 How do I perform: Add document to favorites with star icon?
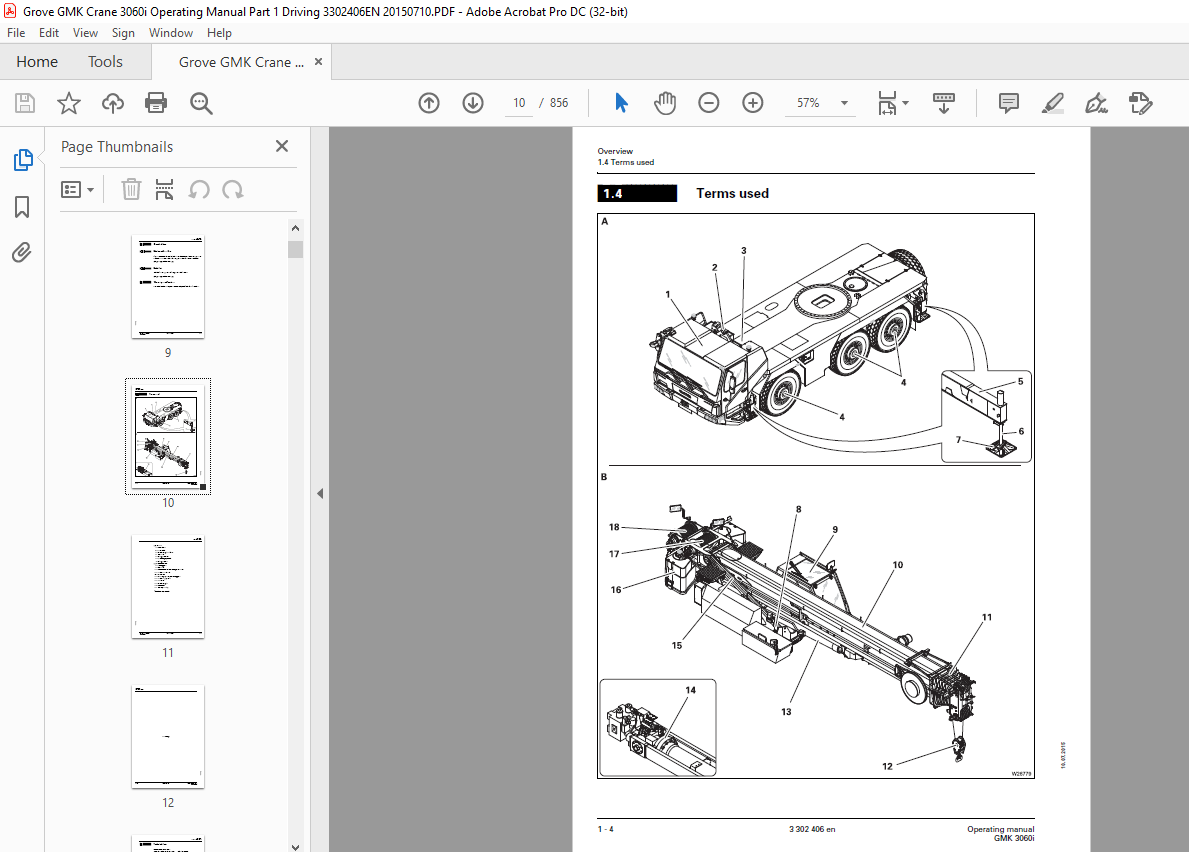(x=69, y=103)
